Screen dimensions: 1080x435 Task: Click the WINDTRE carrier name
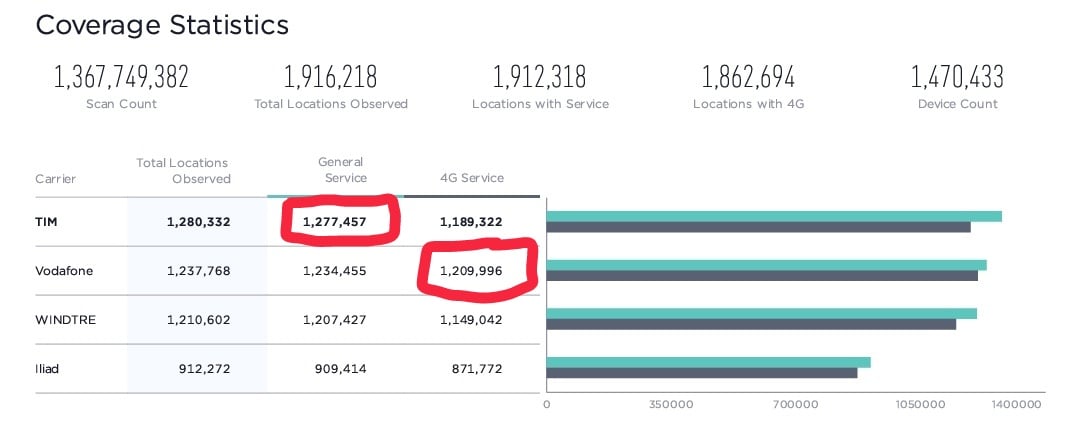pos(67,319)
